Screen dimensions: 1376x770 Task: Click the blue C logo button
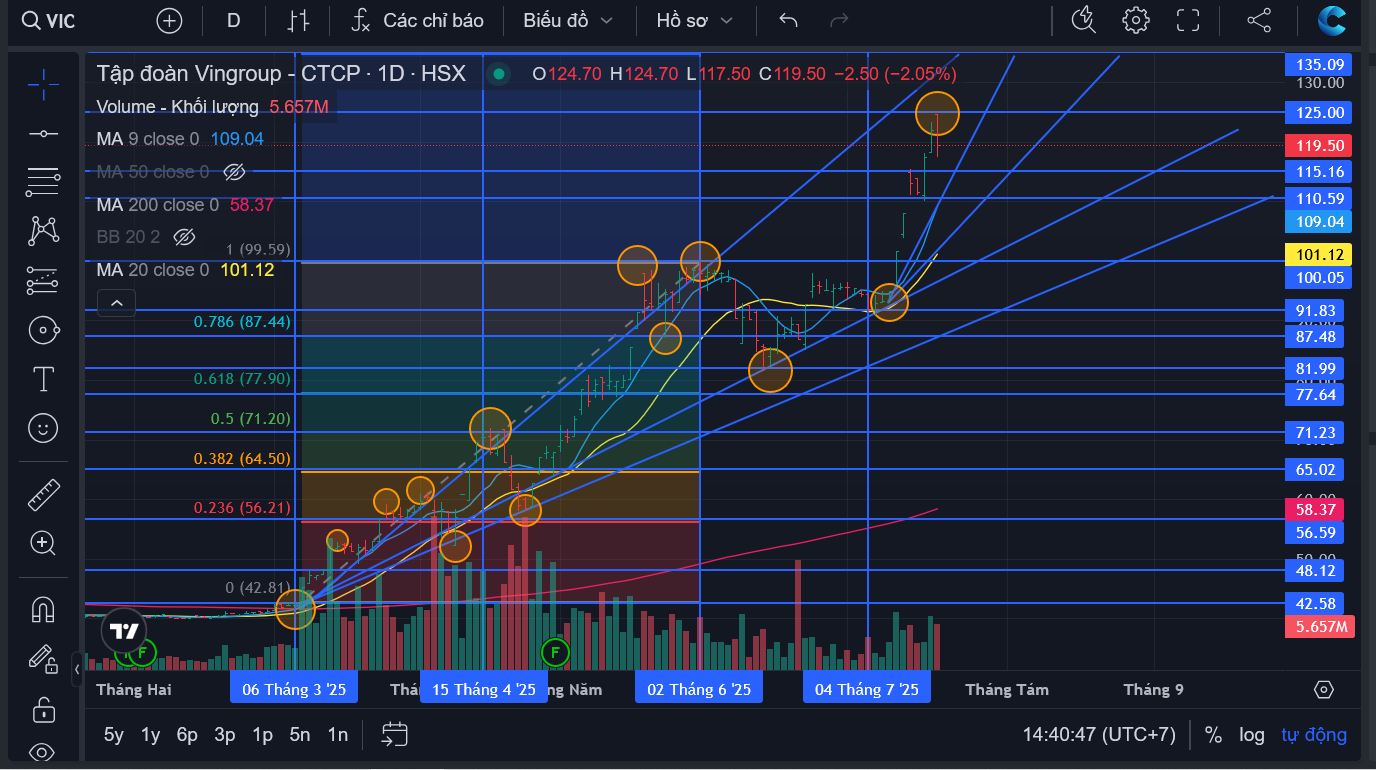1332,20
